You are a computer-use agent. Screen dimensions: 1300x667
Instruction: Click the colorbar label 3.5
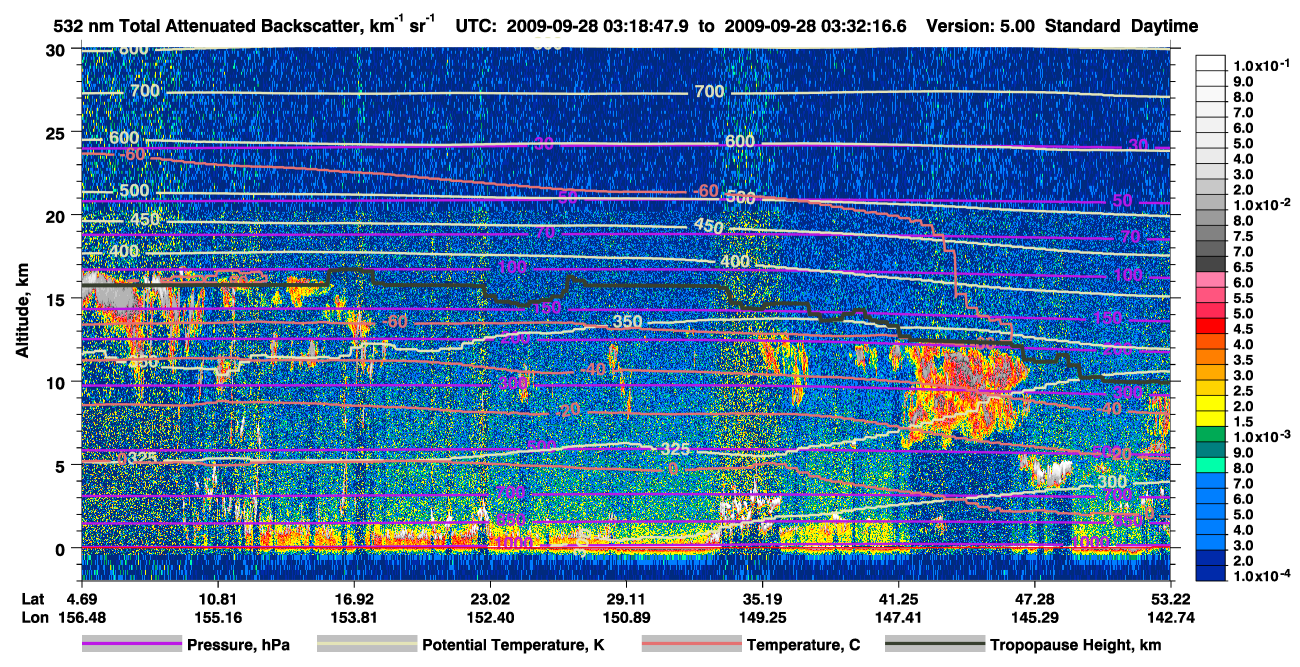pyautogui.click(x=1244, y=359)
